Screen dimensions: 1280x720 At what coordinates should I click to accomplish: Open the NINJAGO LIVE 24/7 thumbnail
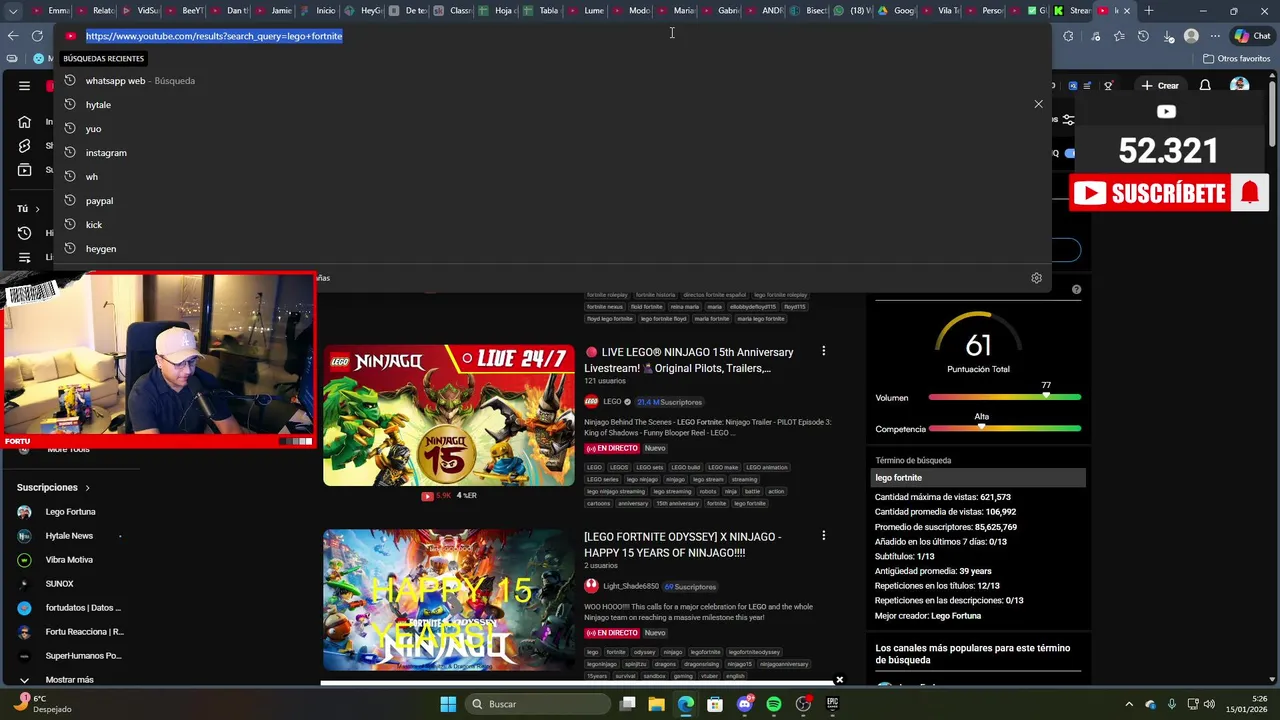[449, 415]
